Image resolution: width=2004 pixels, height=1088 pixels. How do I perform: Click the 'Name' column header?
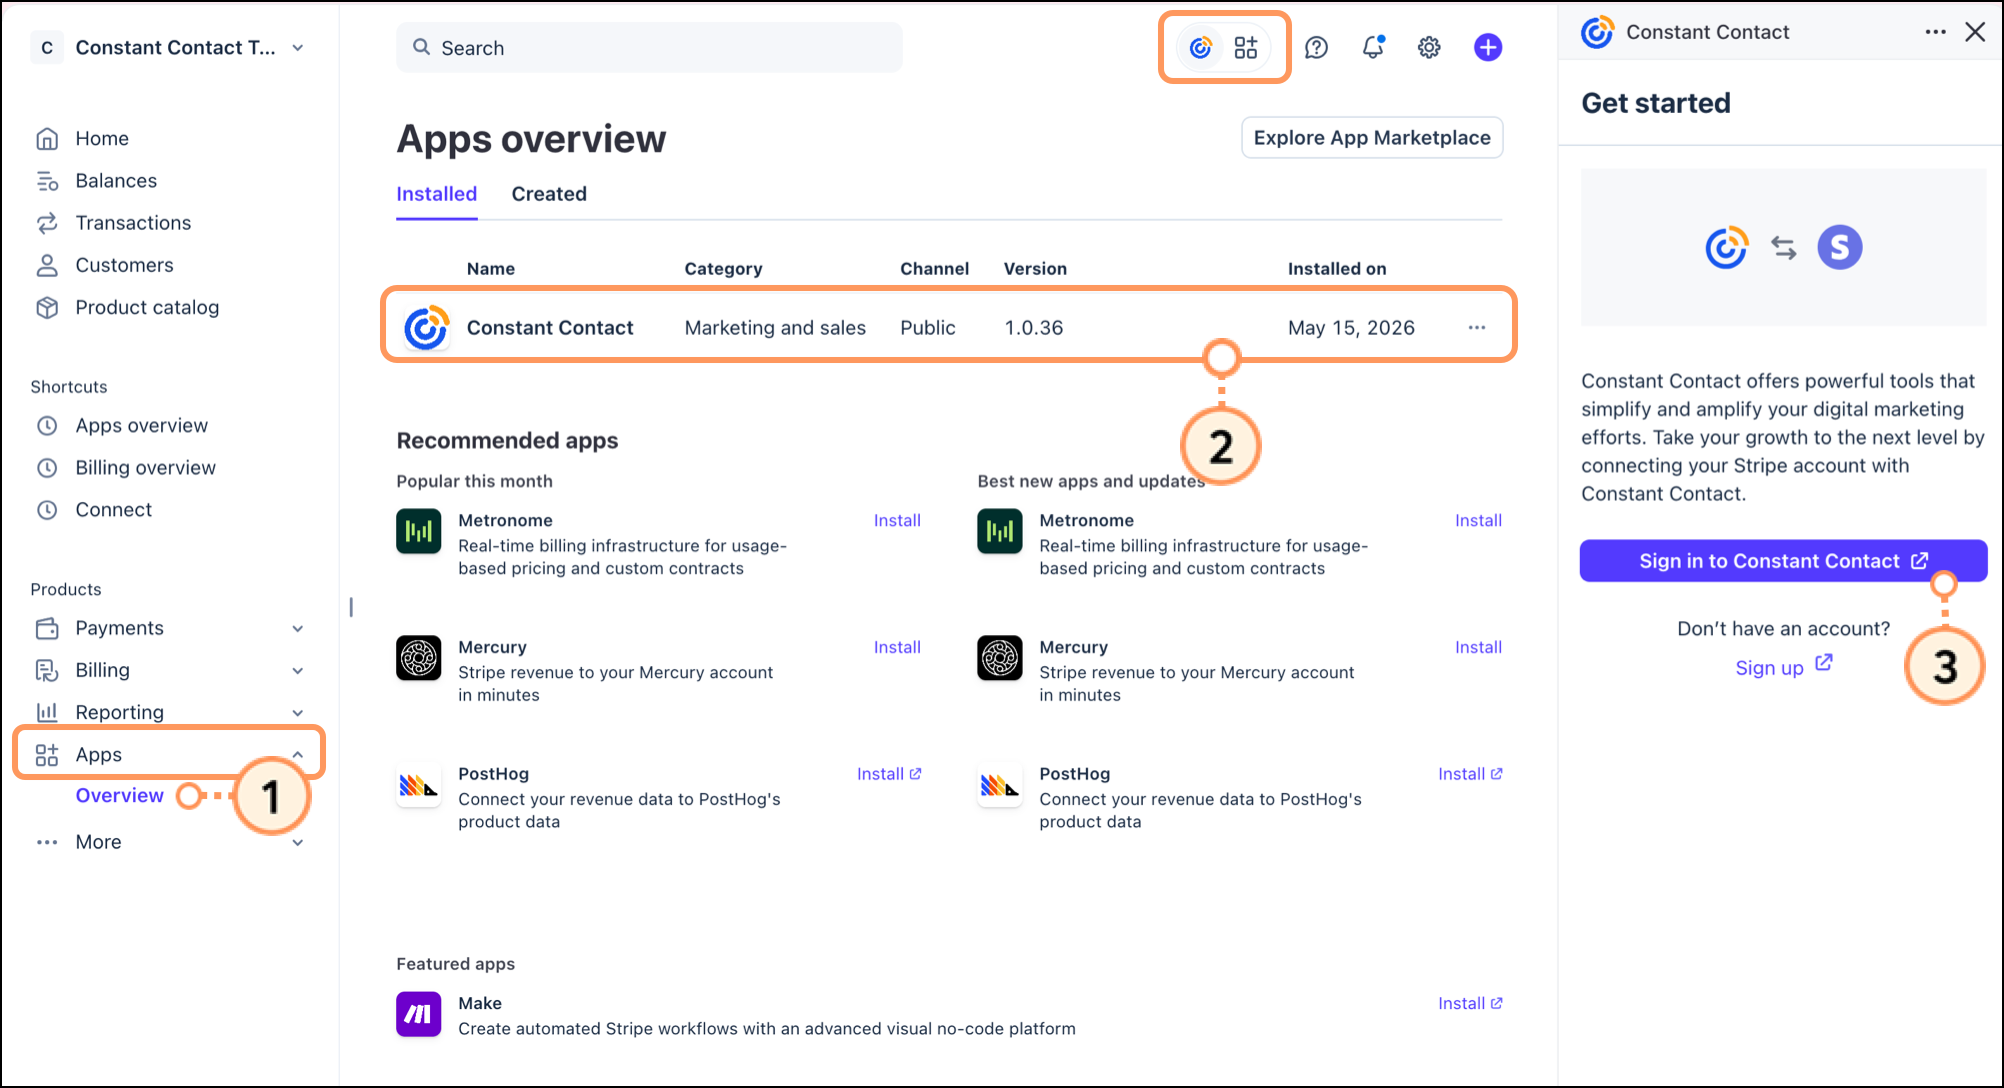click(491, 269)
